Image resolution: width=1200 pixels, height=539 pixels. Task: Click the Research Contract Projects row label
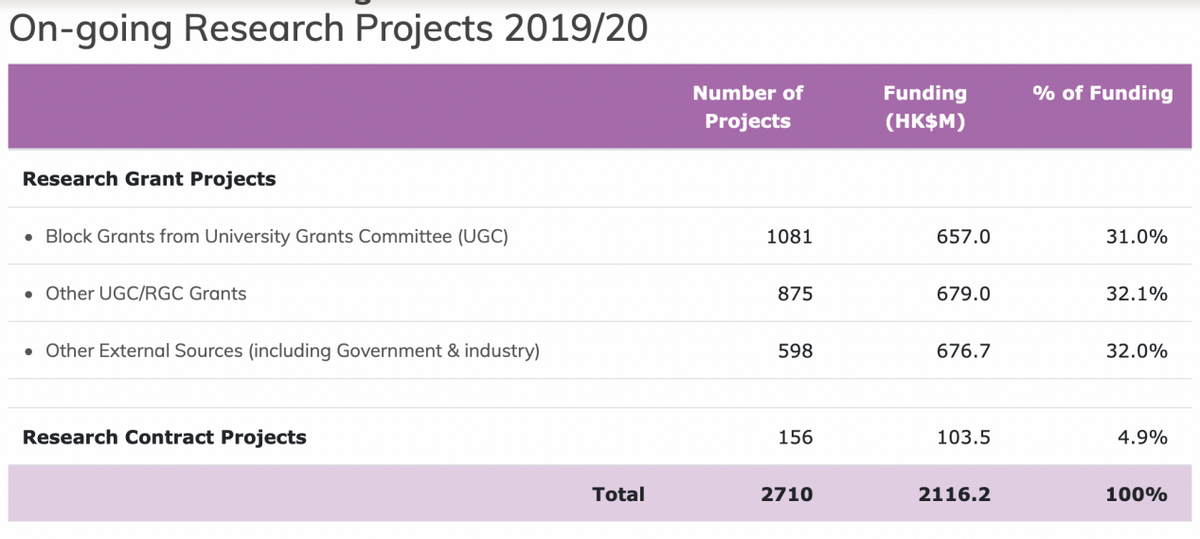click(164, 437)
